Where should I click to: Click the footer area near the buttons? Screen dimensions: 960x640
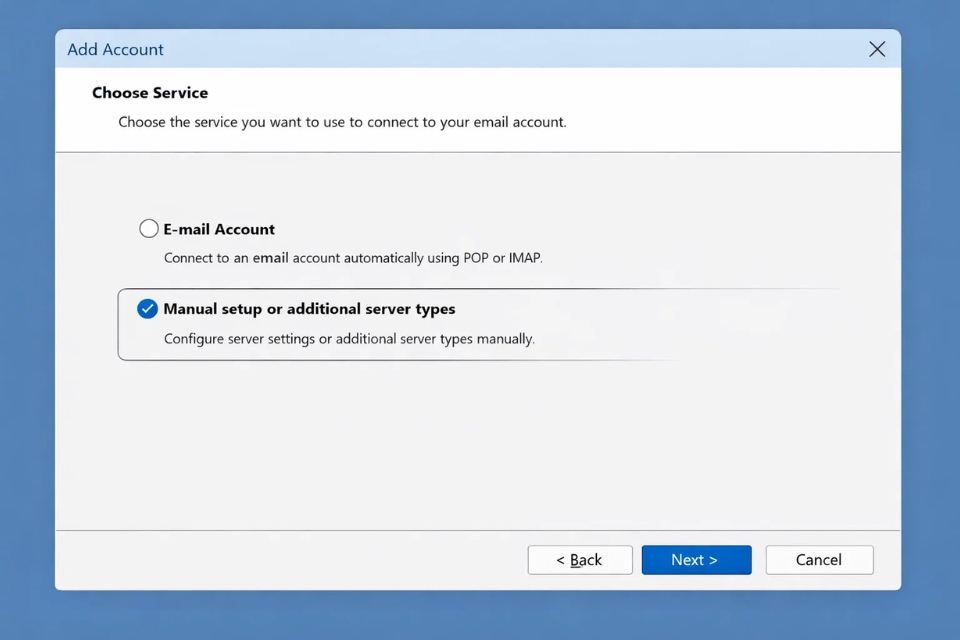(300, 560)
